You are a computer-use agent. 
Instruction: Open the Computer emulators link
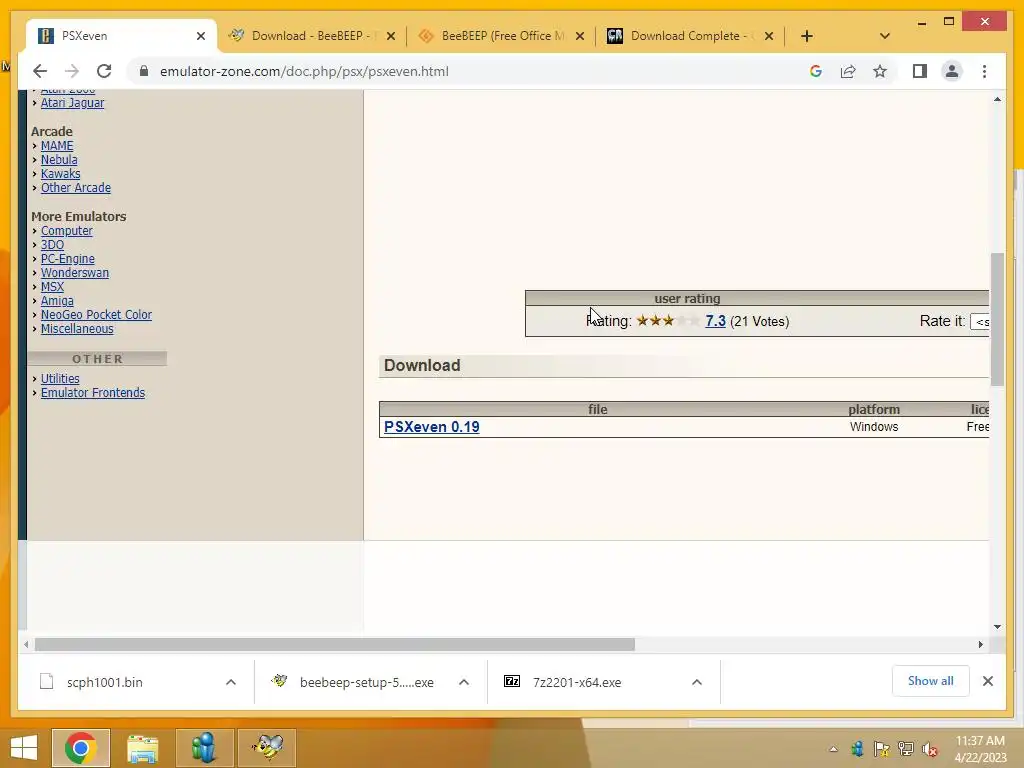click(x=67, y=231)
